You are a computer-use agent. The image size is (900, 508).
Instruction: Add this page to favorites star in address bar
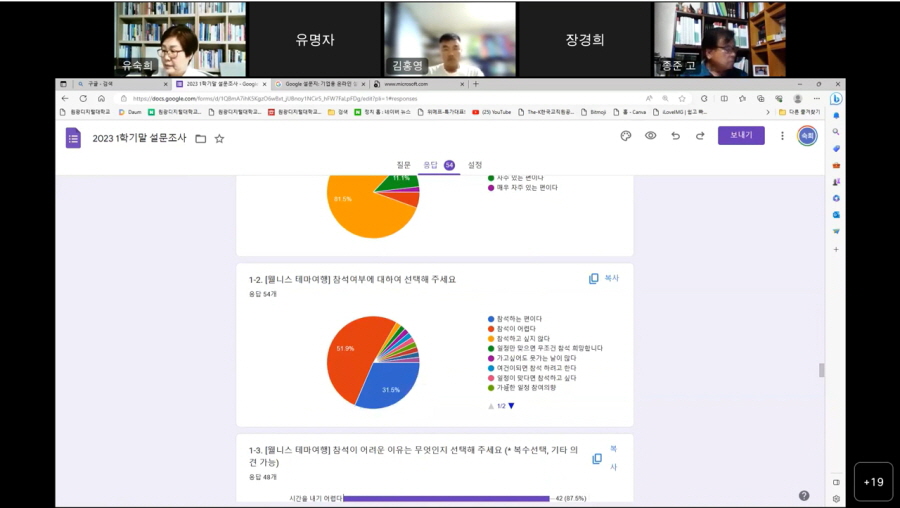pyautogui.click(x=682, y=99)
